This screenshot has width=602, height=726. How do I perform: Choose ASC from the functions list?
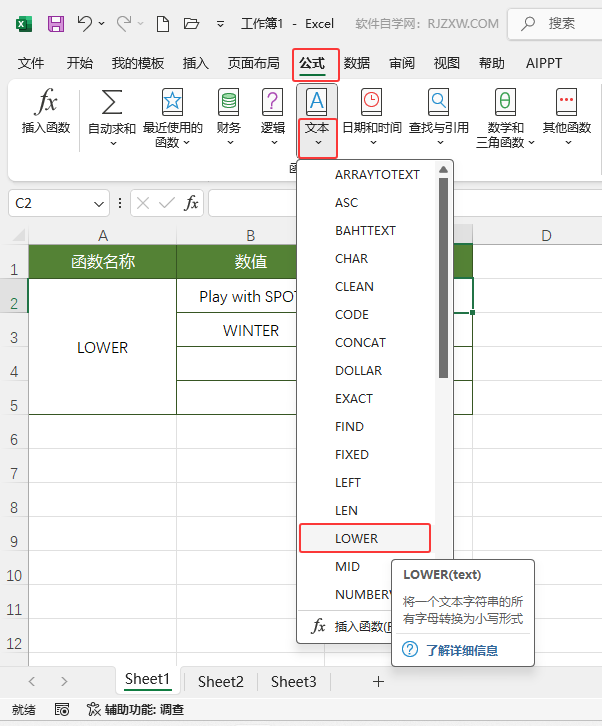tap(367, 203)
